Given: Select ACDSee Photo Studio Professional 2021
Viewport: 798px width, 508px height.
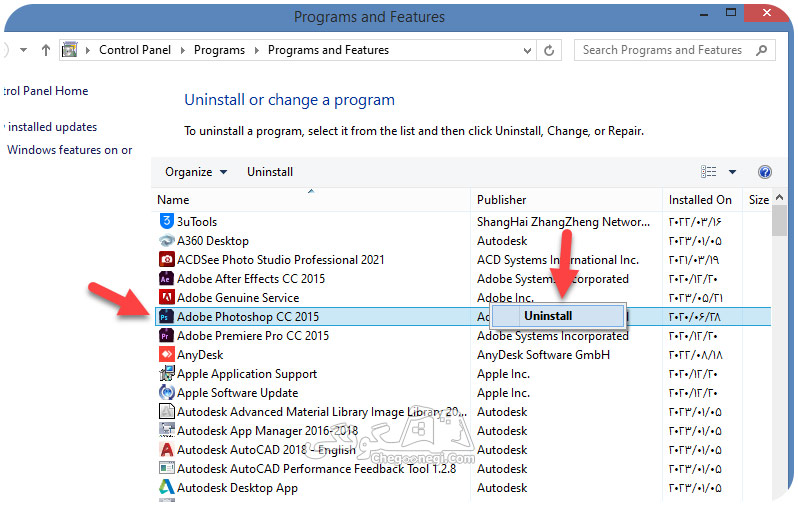Looking at the screenshot, I should pyautogui.click(x=280, y=260).
